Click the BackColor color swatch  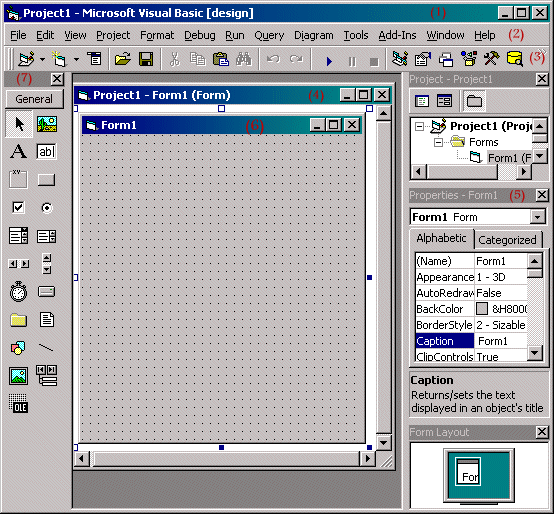pos(482,308)
